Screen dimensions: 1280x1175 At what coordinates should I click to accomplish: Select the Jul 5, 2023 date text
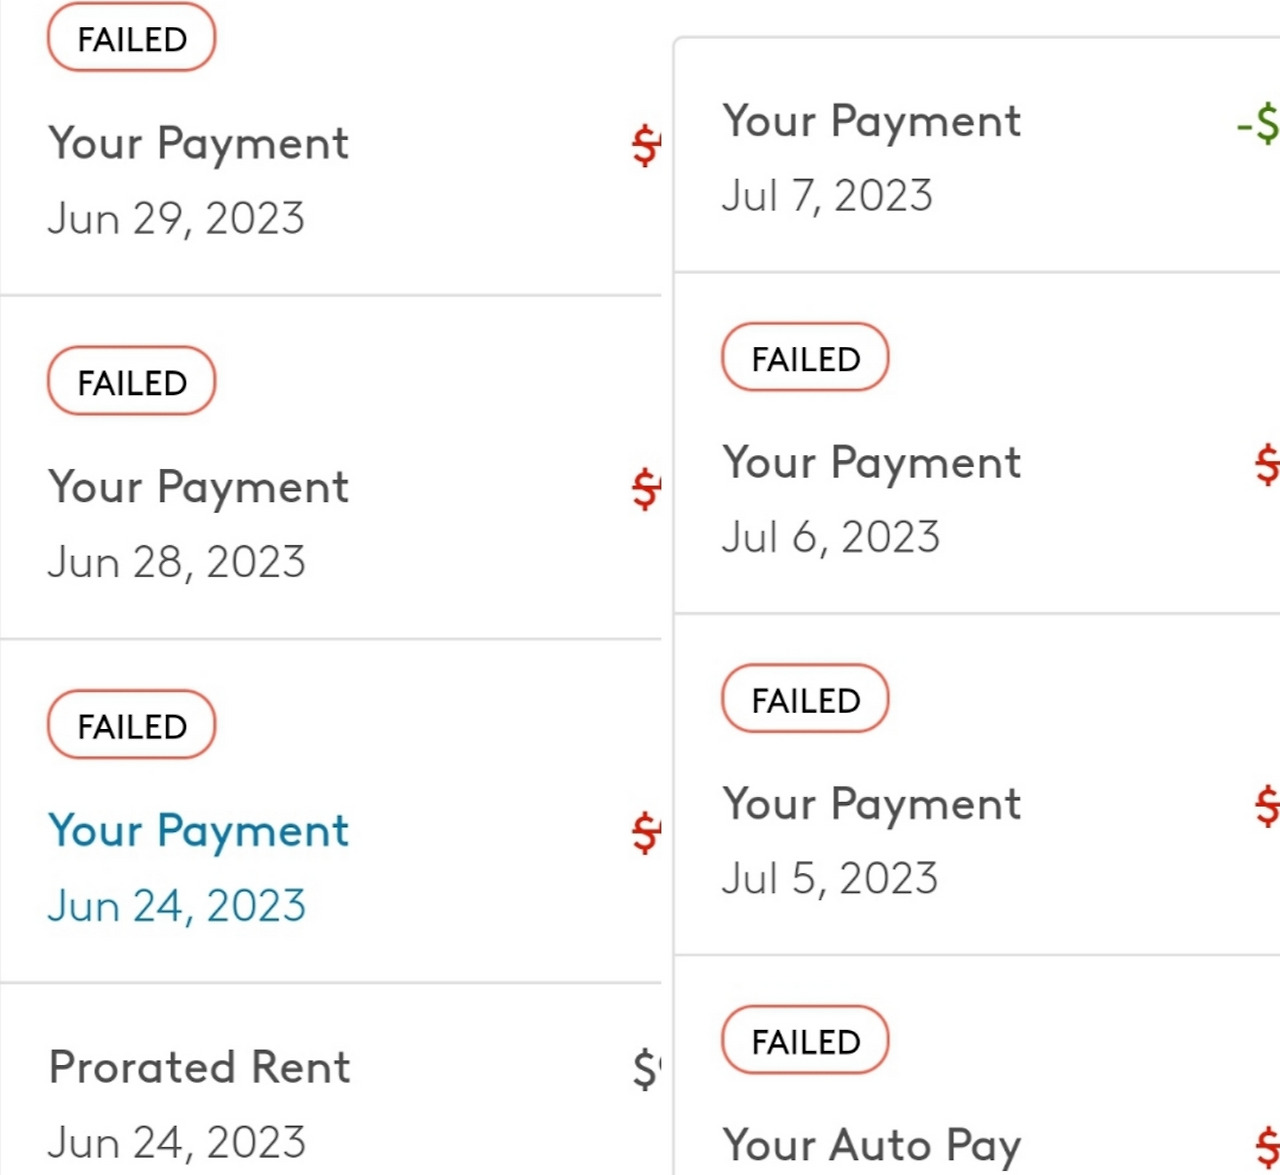pos(829,878)
